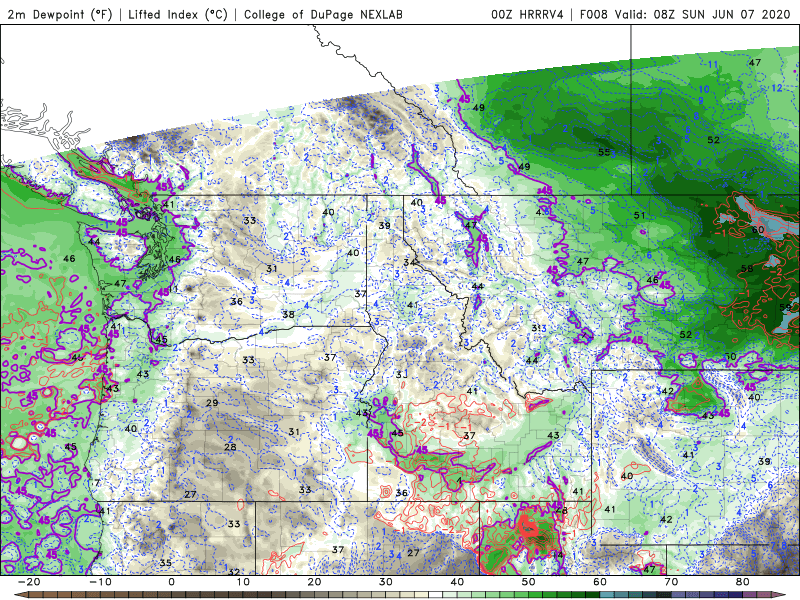Image resolution: width=800 pixels, height=600 pixels.
Task: Click the "80" color scale label
Action: click(743, 582)
